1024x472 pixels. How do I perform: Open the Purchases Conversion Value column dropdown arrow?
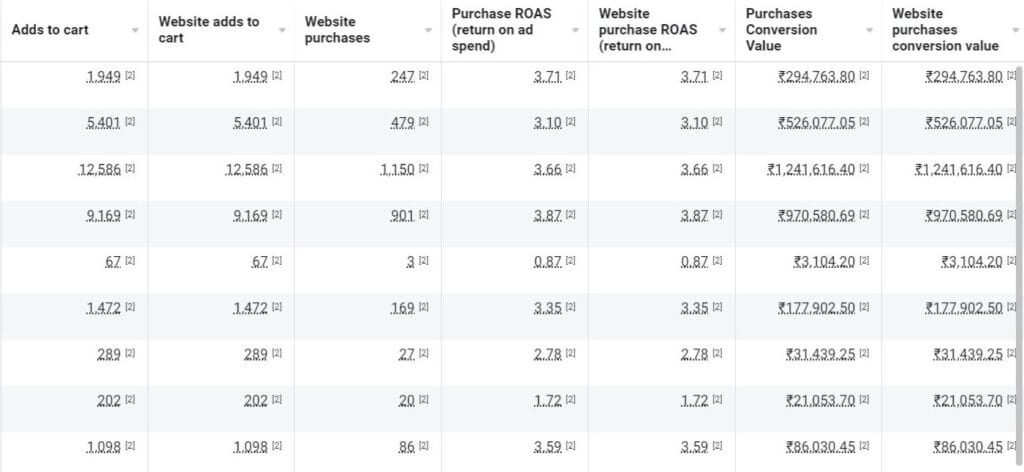point(869,31)
